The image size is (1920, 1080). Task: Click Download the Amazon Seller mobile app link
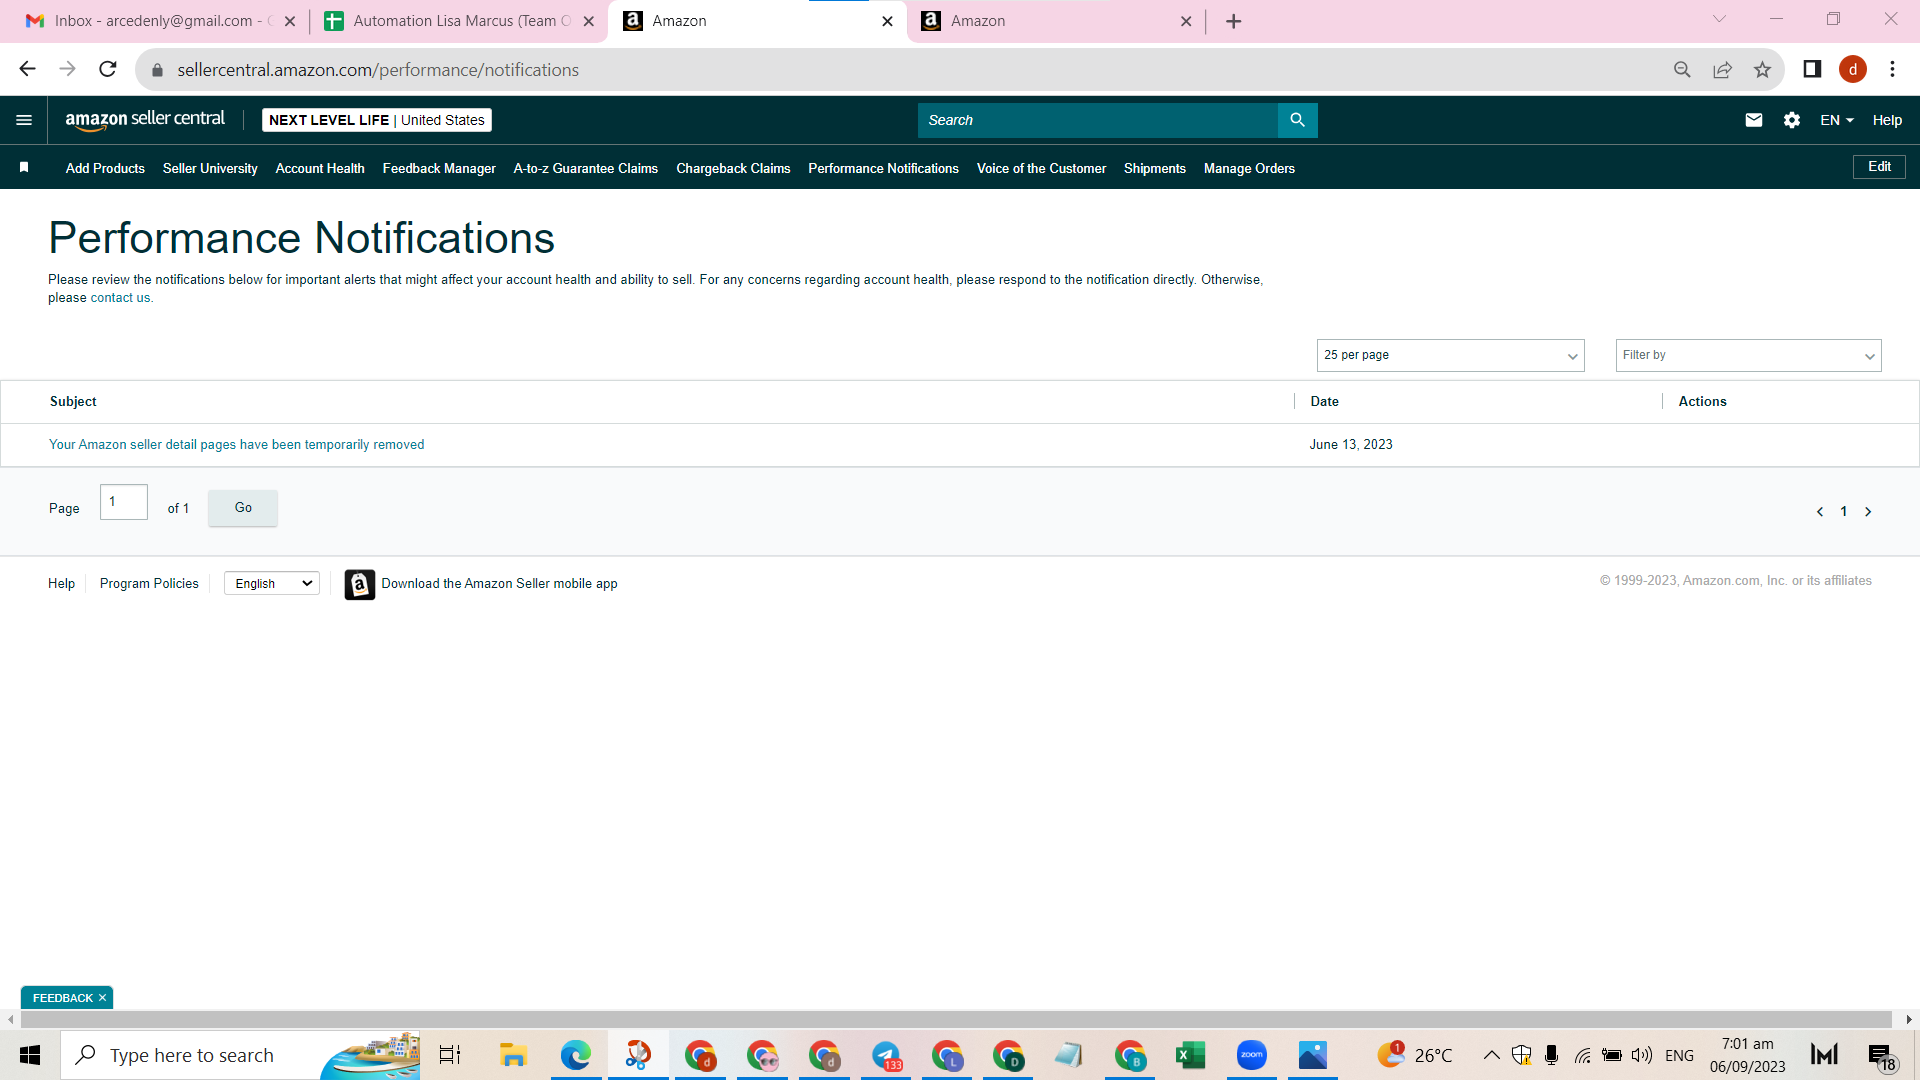[x=499, y=584]
